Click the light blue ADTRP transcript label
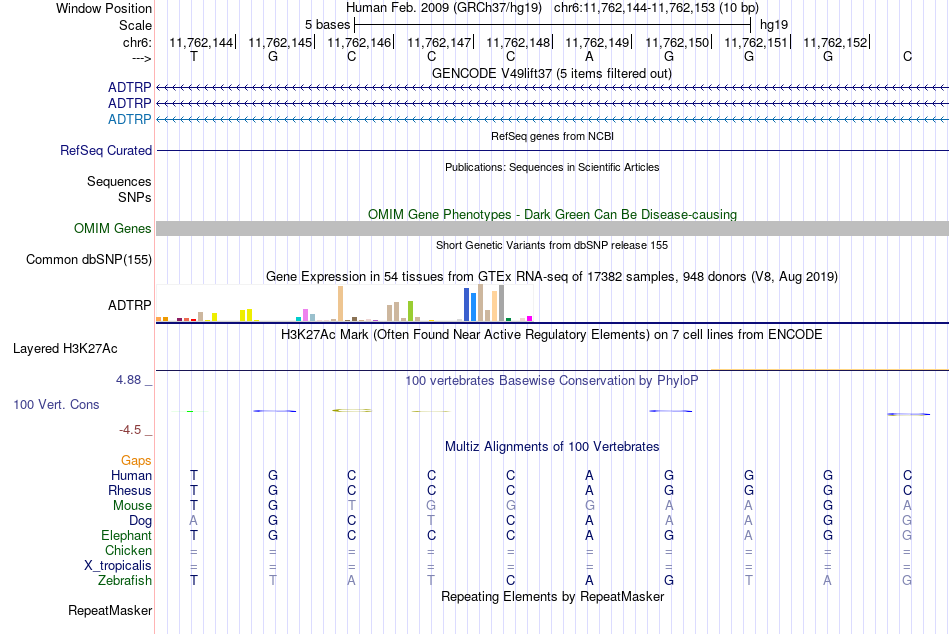This screenshot has height=634, width=950. click(x=129, y=119)
